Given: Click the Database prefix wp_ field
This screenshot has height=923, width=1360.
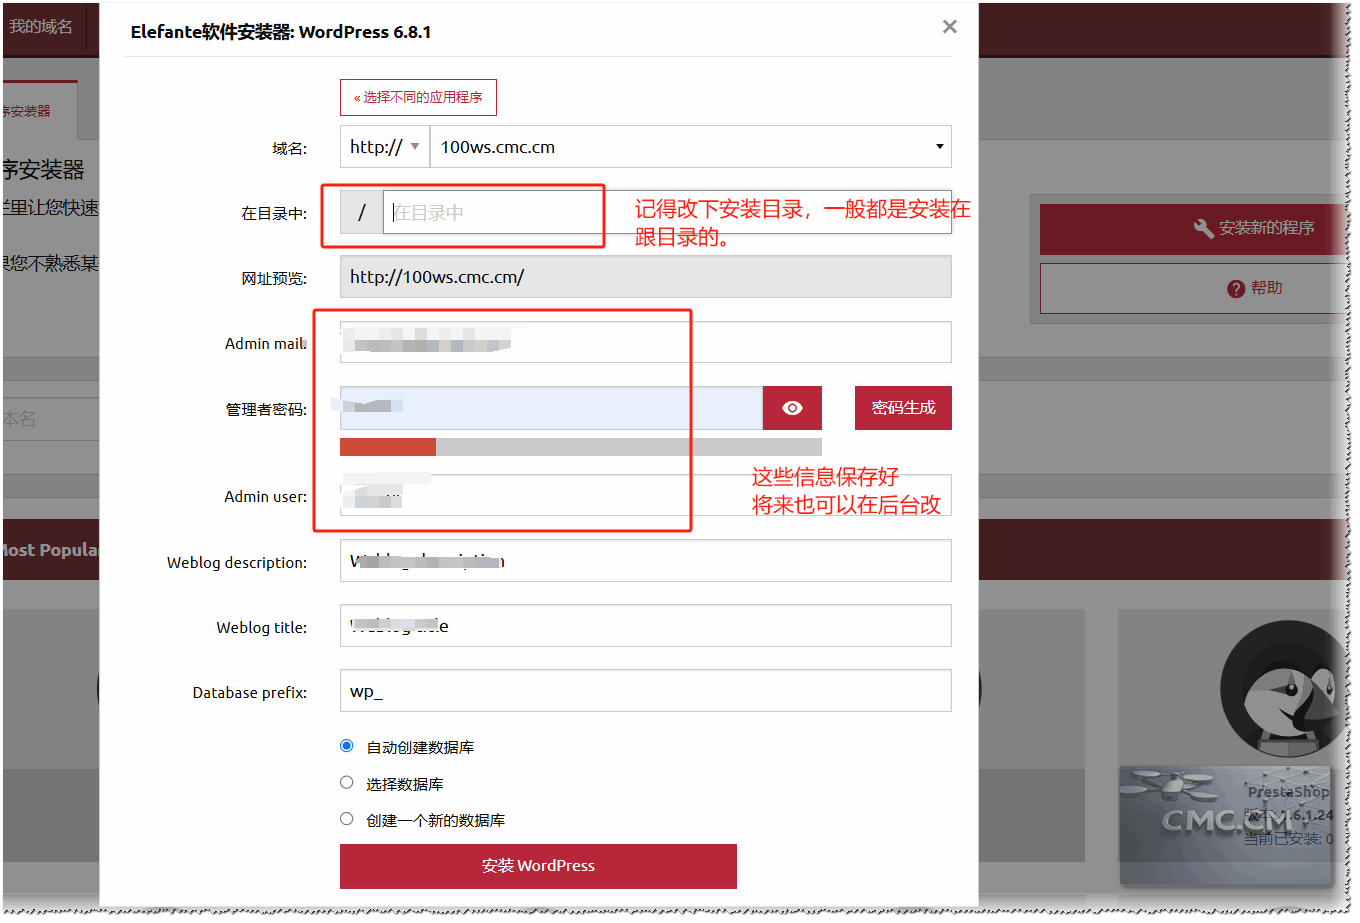Looking at the screenshot, I should click(645, 691).
